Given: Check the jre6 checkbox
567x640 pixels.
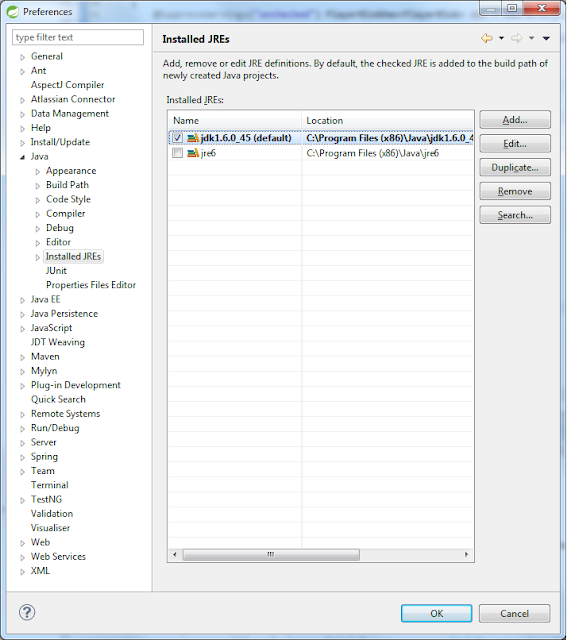Looking at the screenshot, I should [177, 153].
